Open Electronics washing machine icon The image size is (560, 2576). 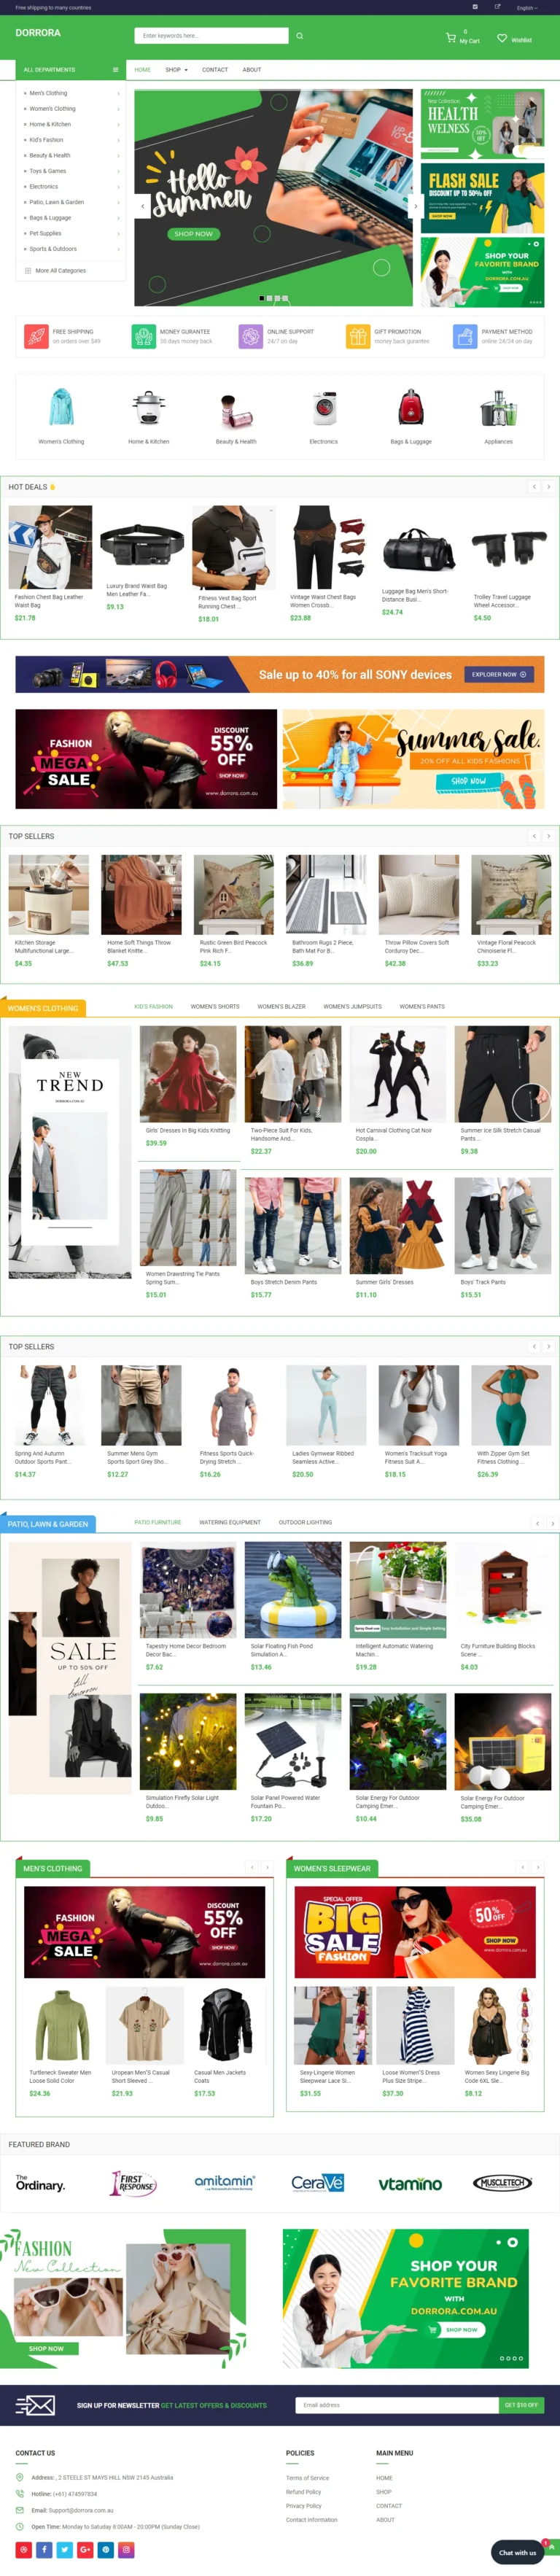pyautogui.click(x=324, y=407)
